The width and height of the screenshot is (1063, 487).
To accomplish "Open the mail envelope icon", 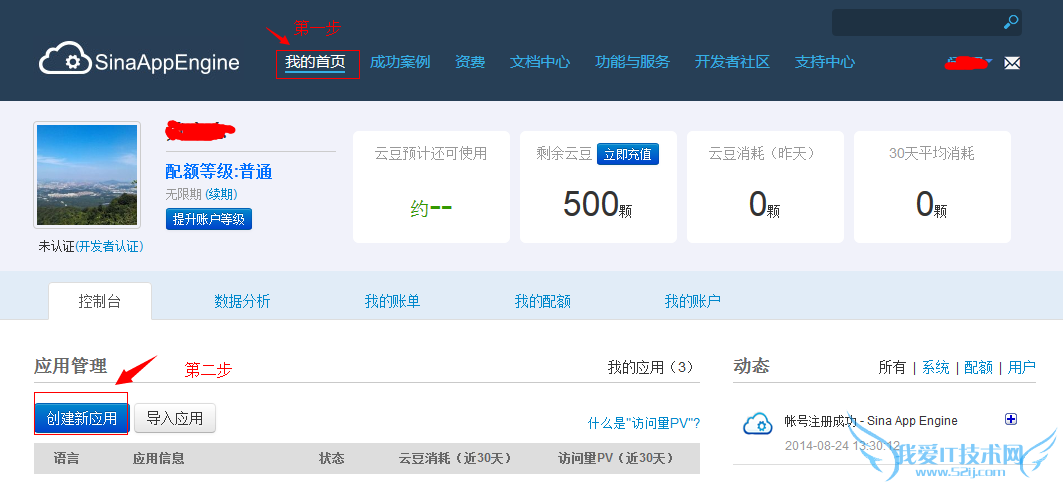I will 1012,63.
